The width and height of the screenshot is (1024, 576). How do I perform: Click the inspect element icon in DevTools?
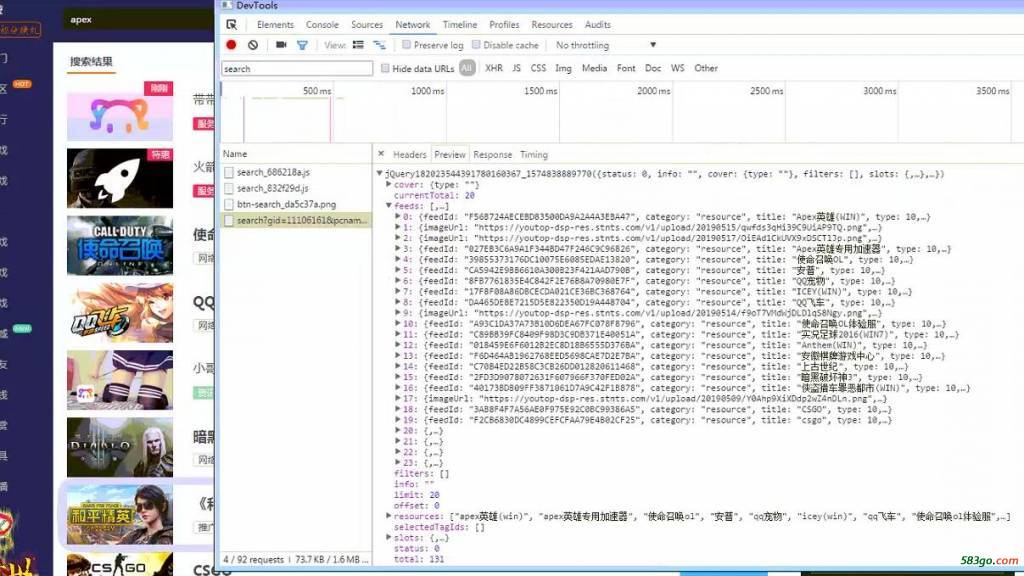click(231, 25)
